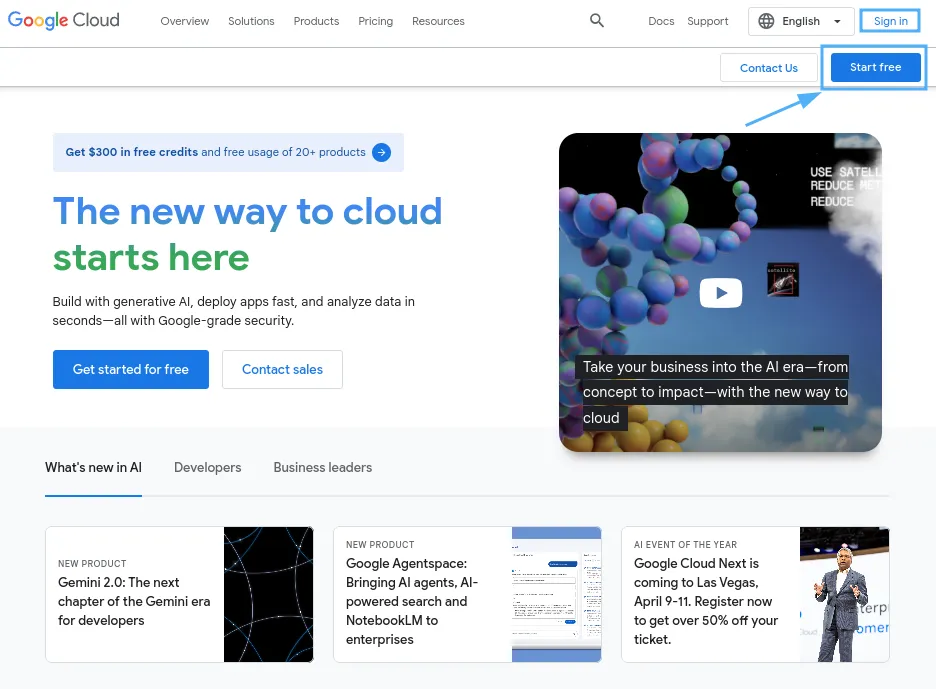
Task: Open the Gemini 2.0 new product card
Action: coord(179,594)
